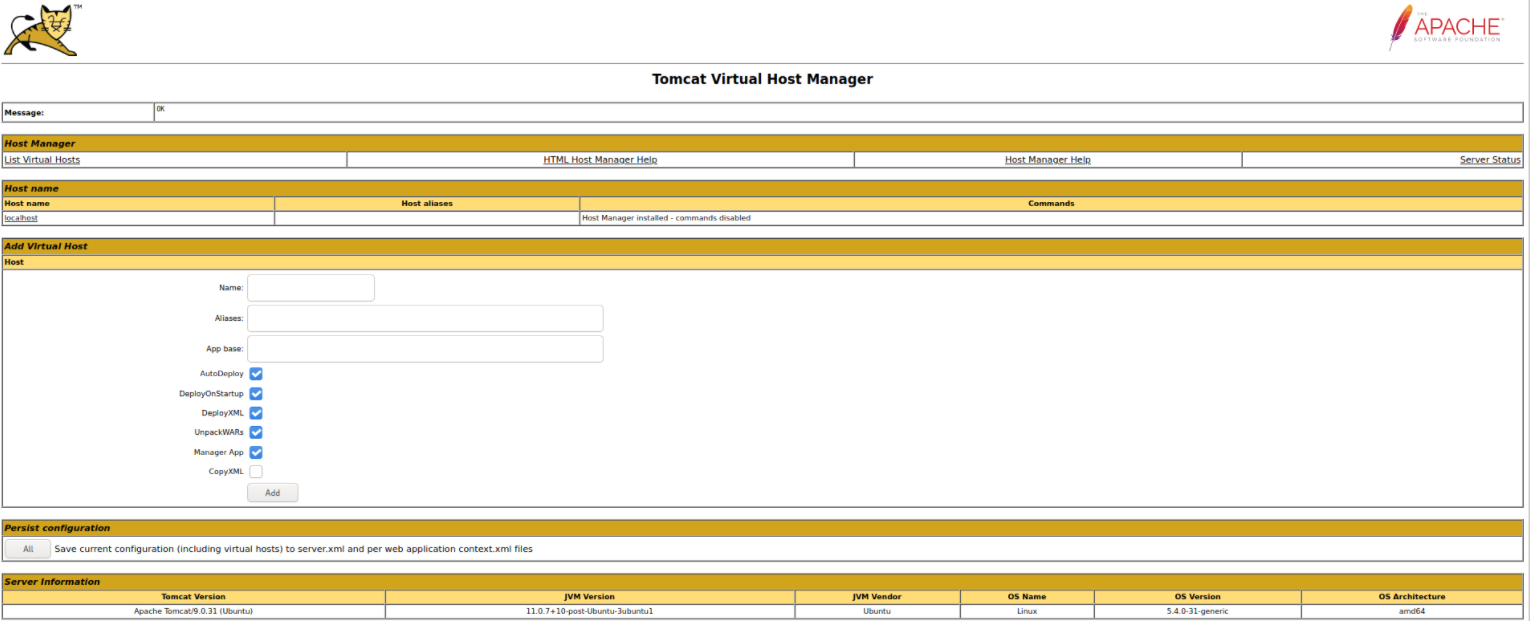This screenshot has height=621, width=1530.
Task: Click the amd64 architecture cell
Action: tap(1412, 611)
